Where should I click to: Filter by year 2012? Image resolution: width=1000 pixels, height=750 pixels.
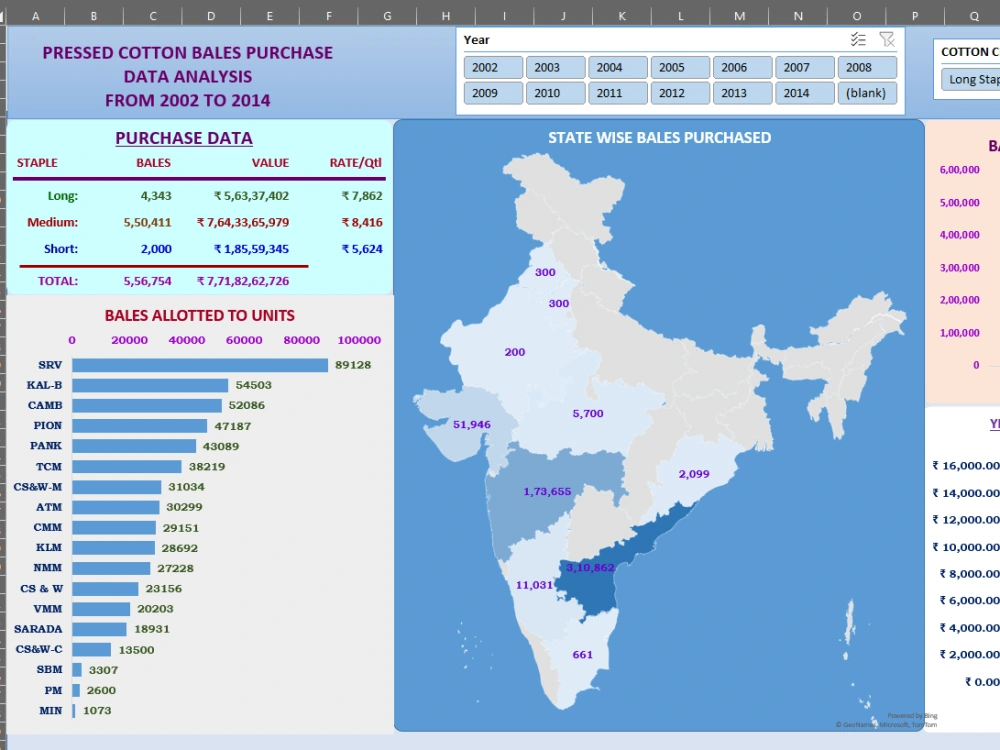680,92
